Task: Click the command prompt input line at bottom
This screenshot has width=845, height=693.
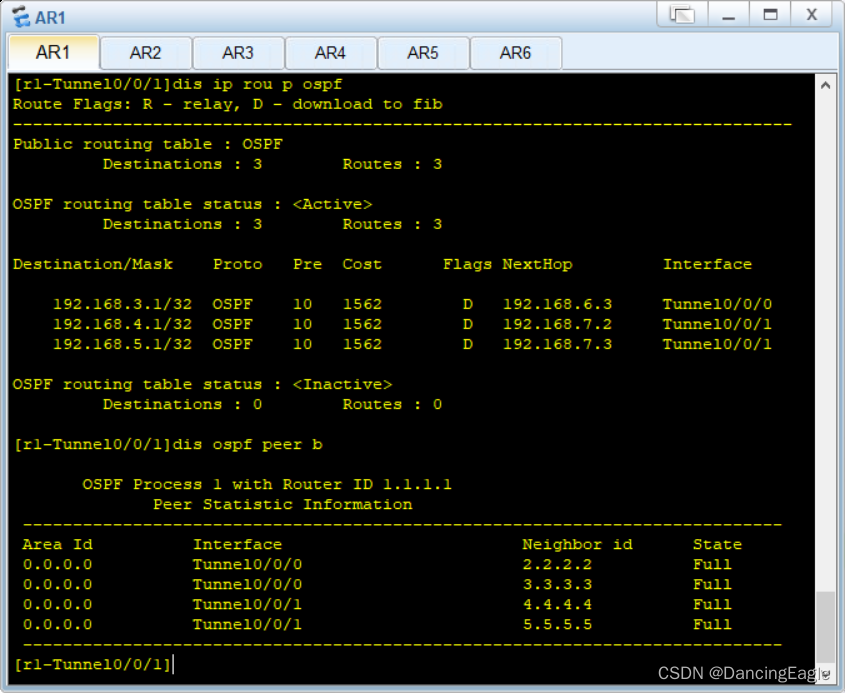Action: (412, 664)
